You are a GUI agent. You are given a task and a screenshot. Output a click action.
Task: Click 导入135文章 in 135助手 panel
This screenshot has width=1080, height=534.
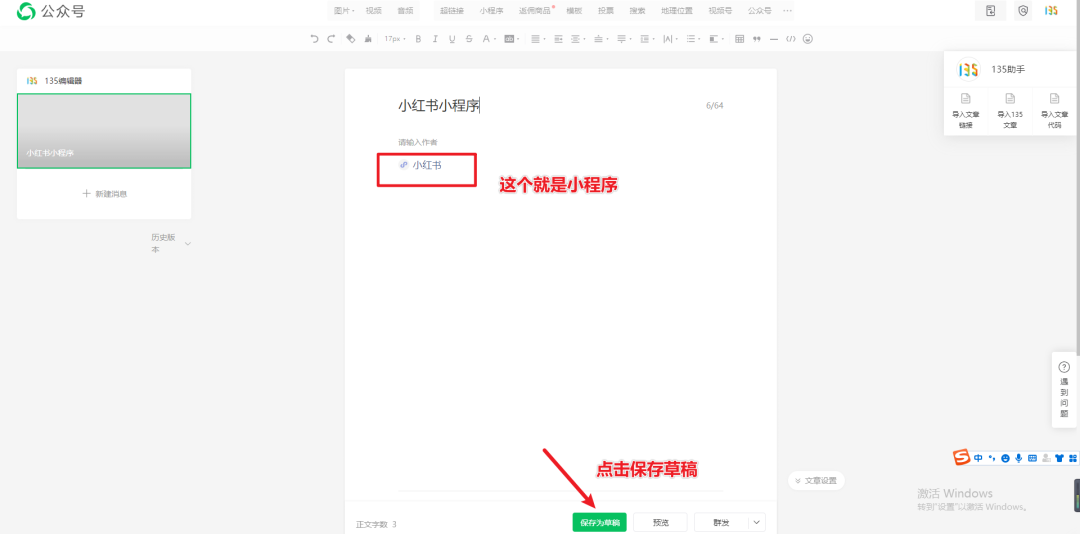coord(1010,110)
